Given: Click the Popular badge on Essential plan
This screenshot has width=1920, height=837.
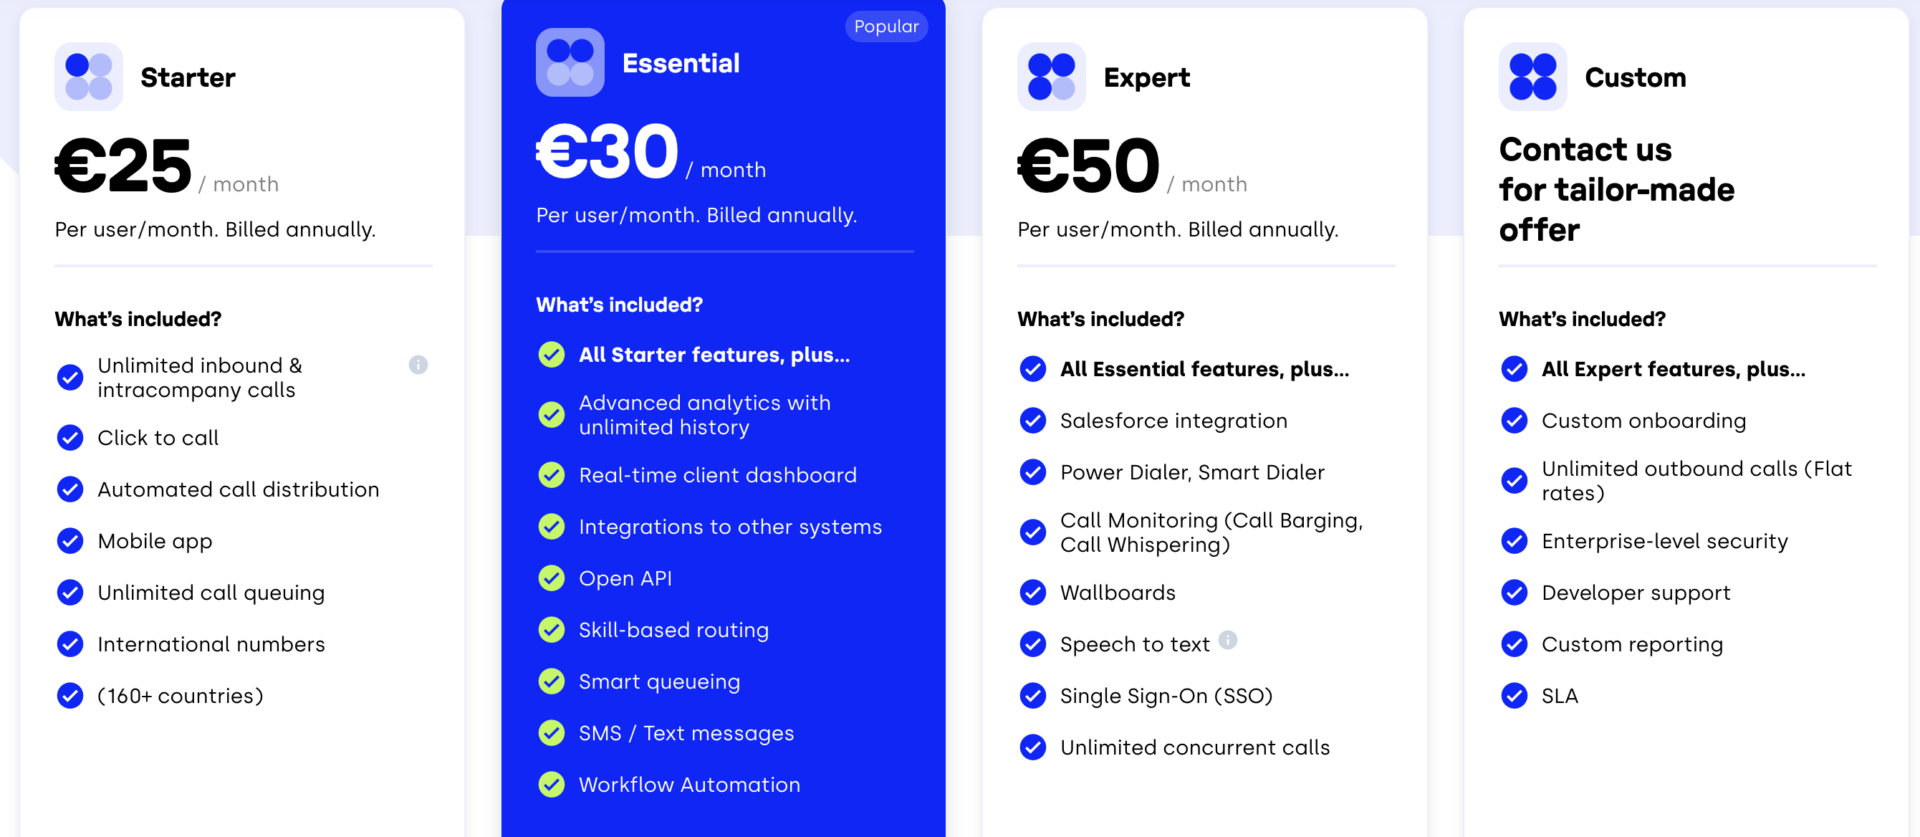Looking at the screenshot, I should [x=886, y=26].
